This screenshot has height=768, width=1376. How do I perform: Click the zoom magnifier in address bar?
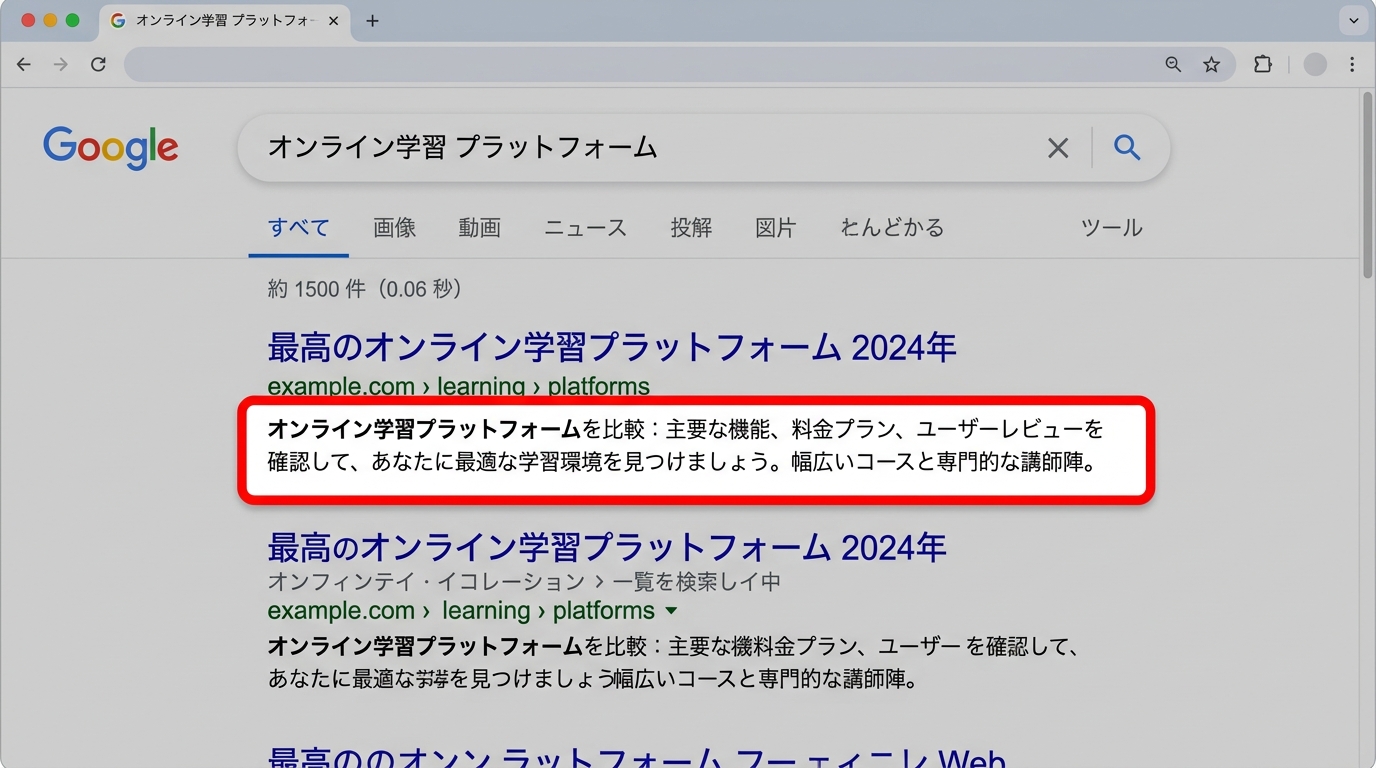(x=1173, y=64)
